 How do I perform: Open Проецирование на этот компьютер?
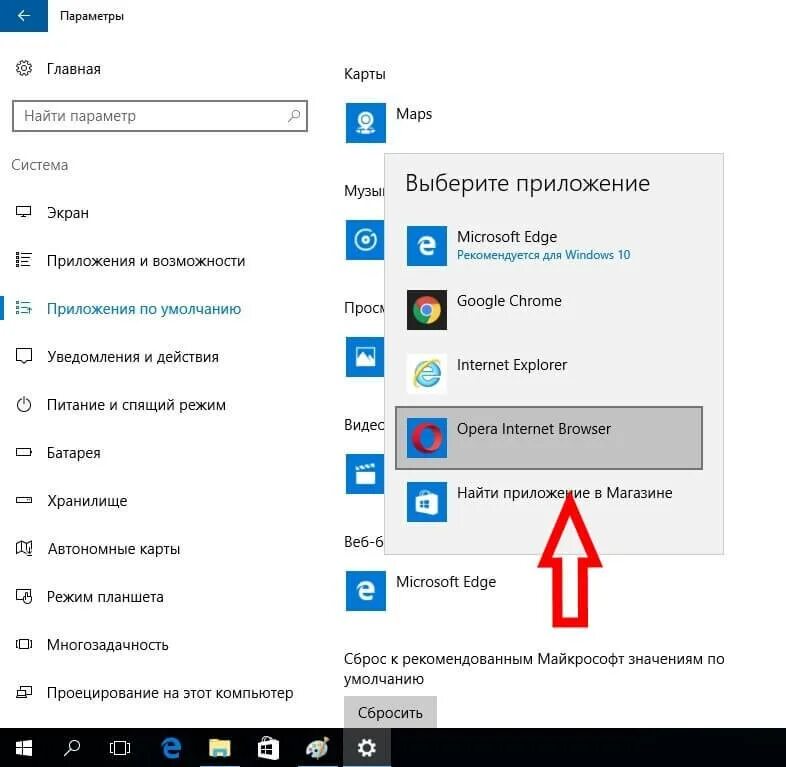[170, 693]
